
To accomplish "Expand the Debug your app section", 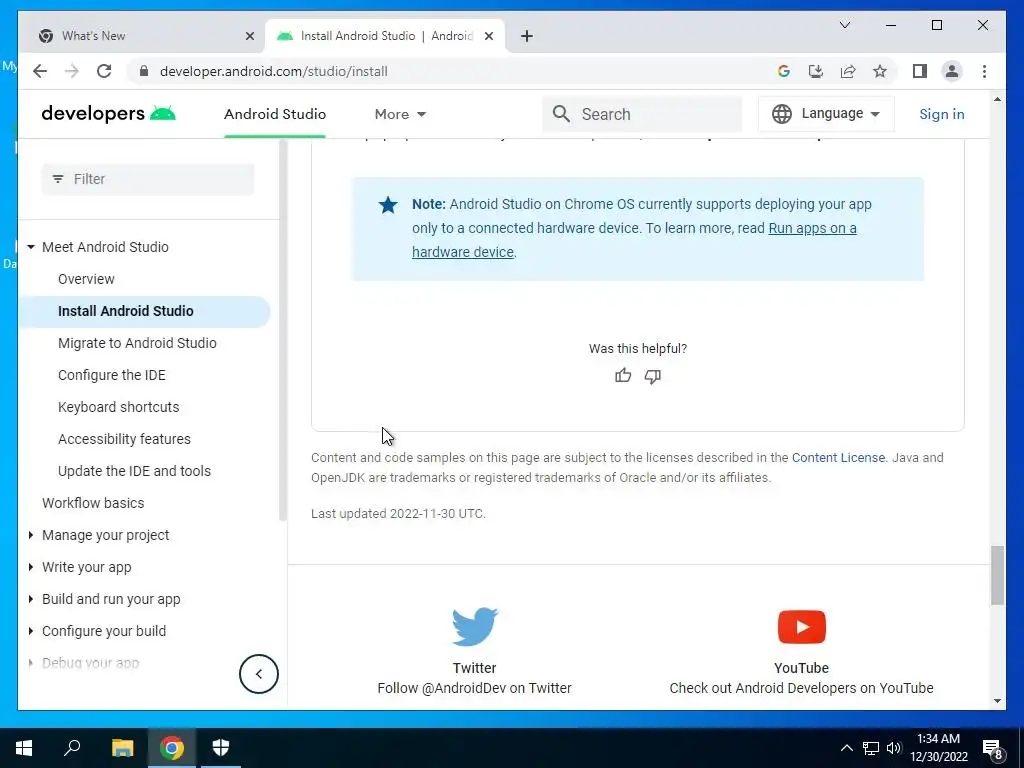I will 31,663.
